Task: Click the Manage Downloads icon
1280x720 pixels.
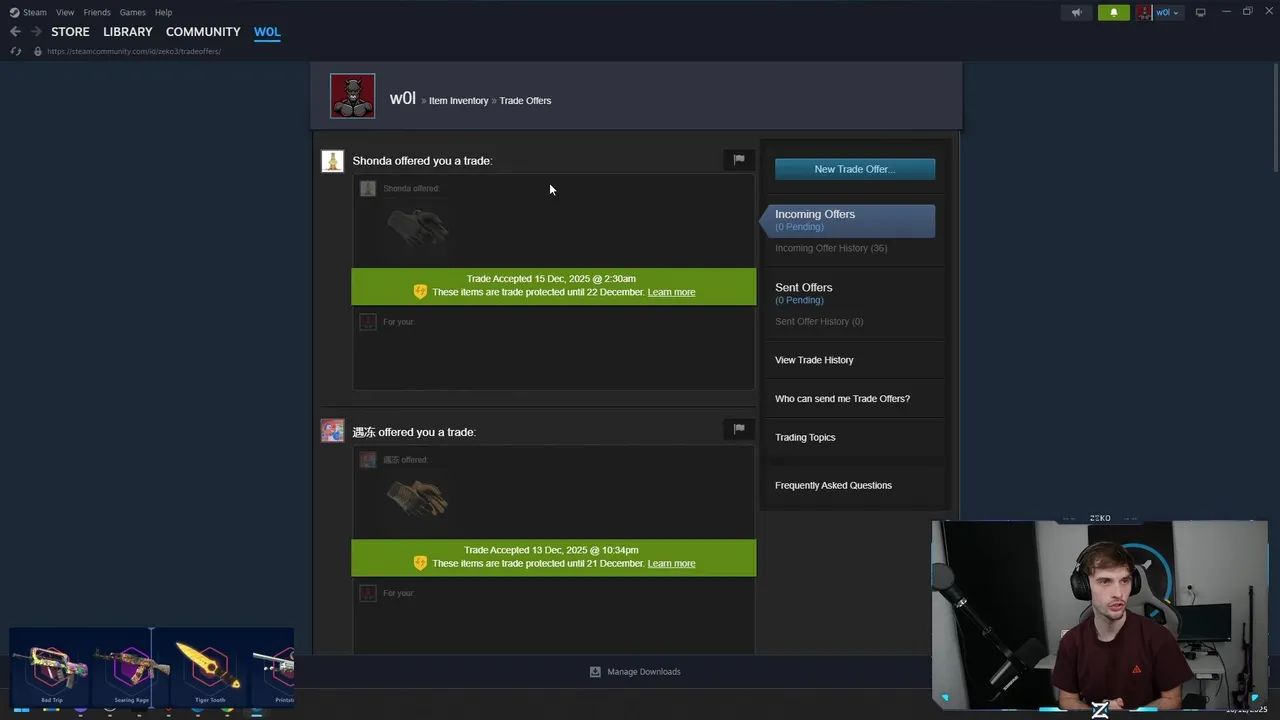Action: [595, 672]
